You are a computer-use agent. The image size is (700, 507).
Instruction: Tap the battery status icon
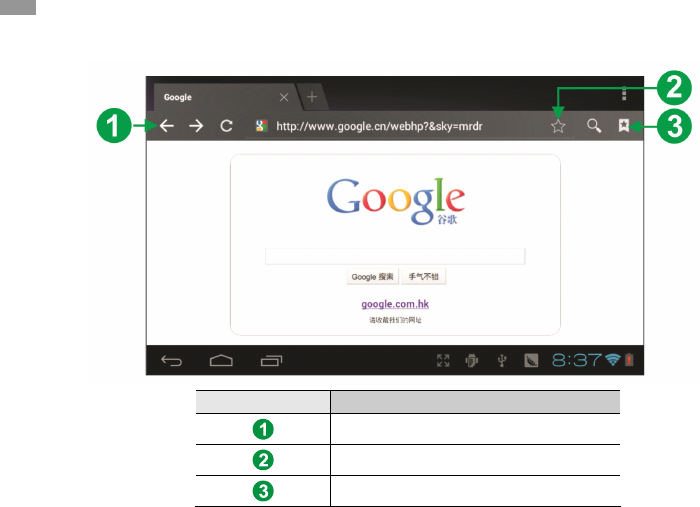[x=629, y=360]
